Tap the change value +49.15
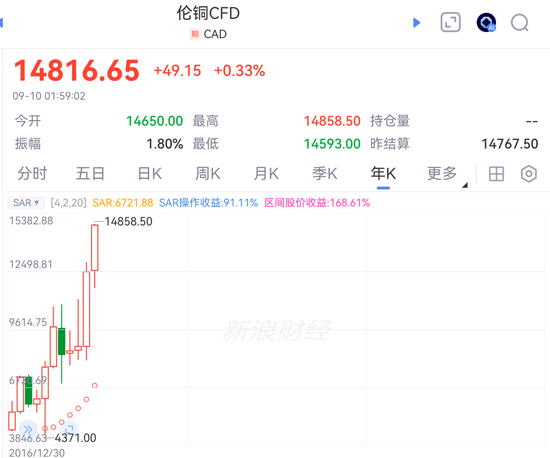Viewport: 550px width, 458px height. coord(177,71)
